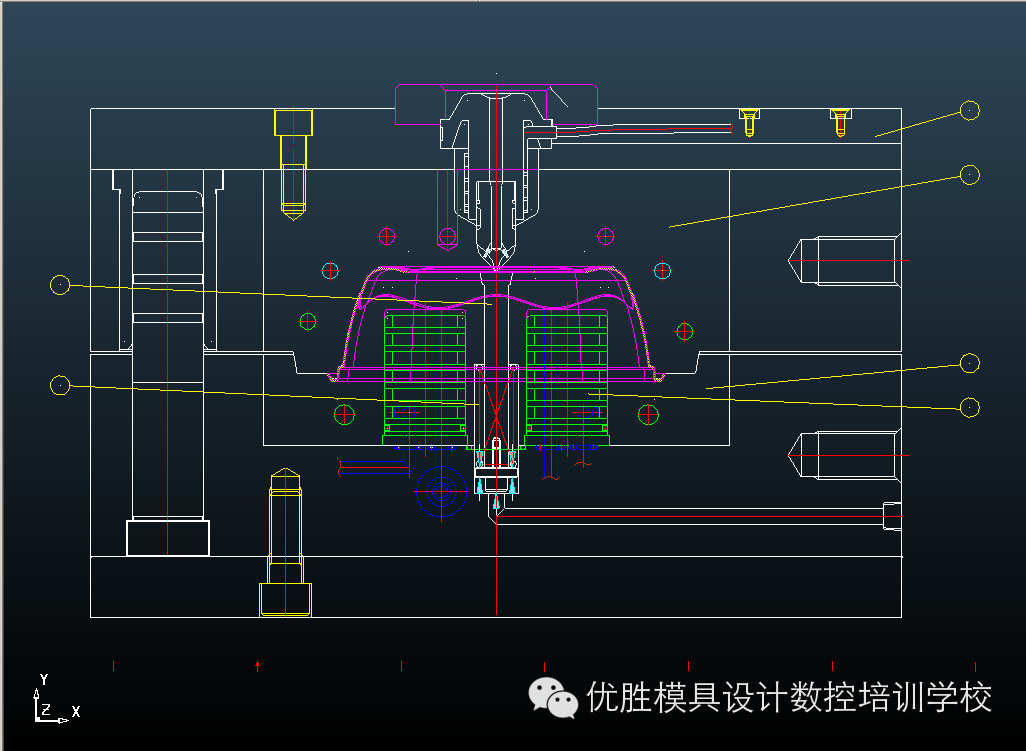Select the white guide pillar base block, lower left
The width and height of the screenshot is (1026, 751).
[x=168, y=538]
